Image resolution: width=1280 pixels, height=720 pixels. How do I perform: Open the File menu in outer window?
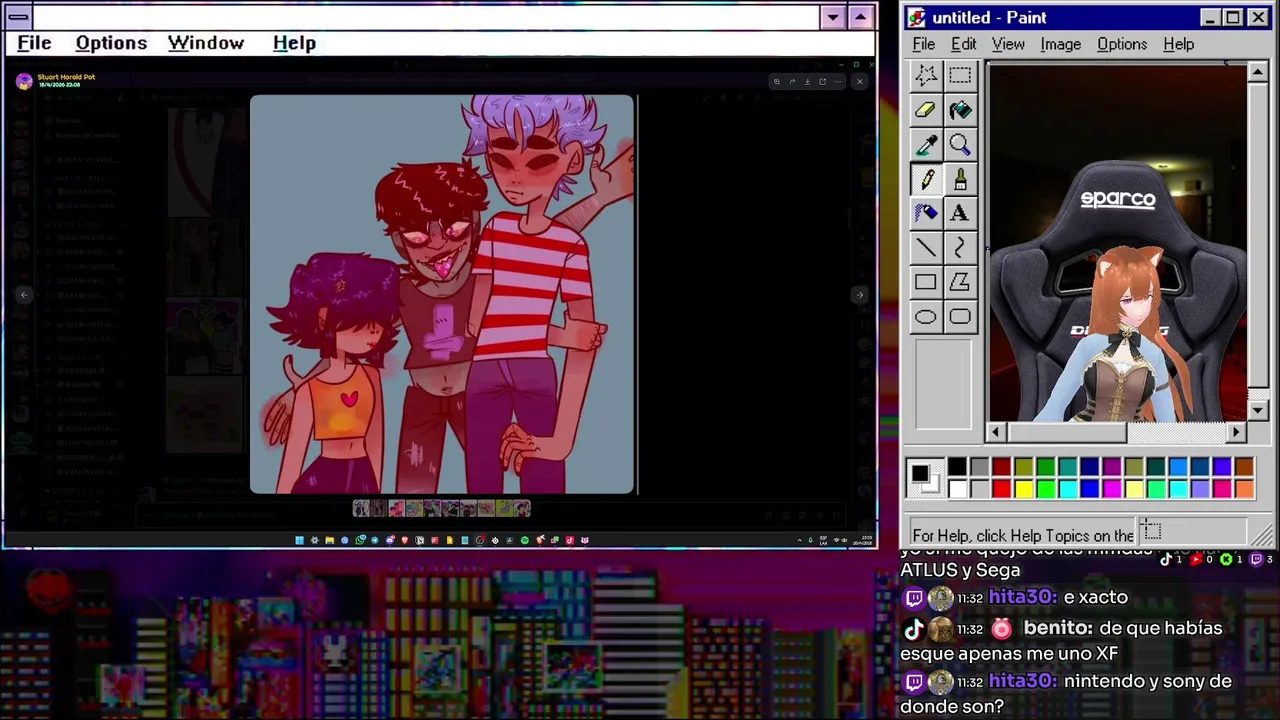pyautogui.click(x=34, y=43)
